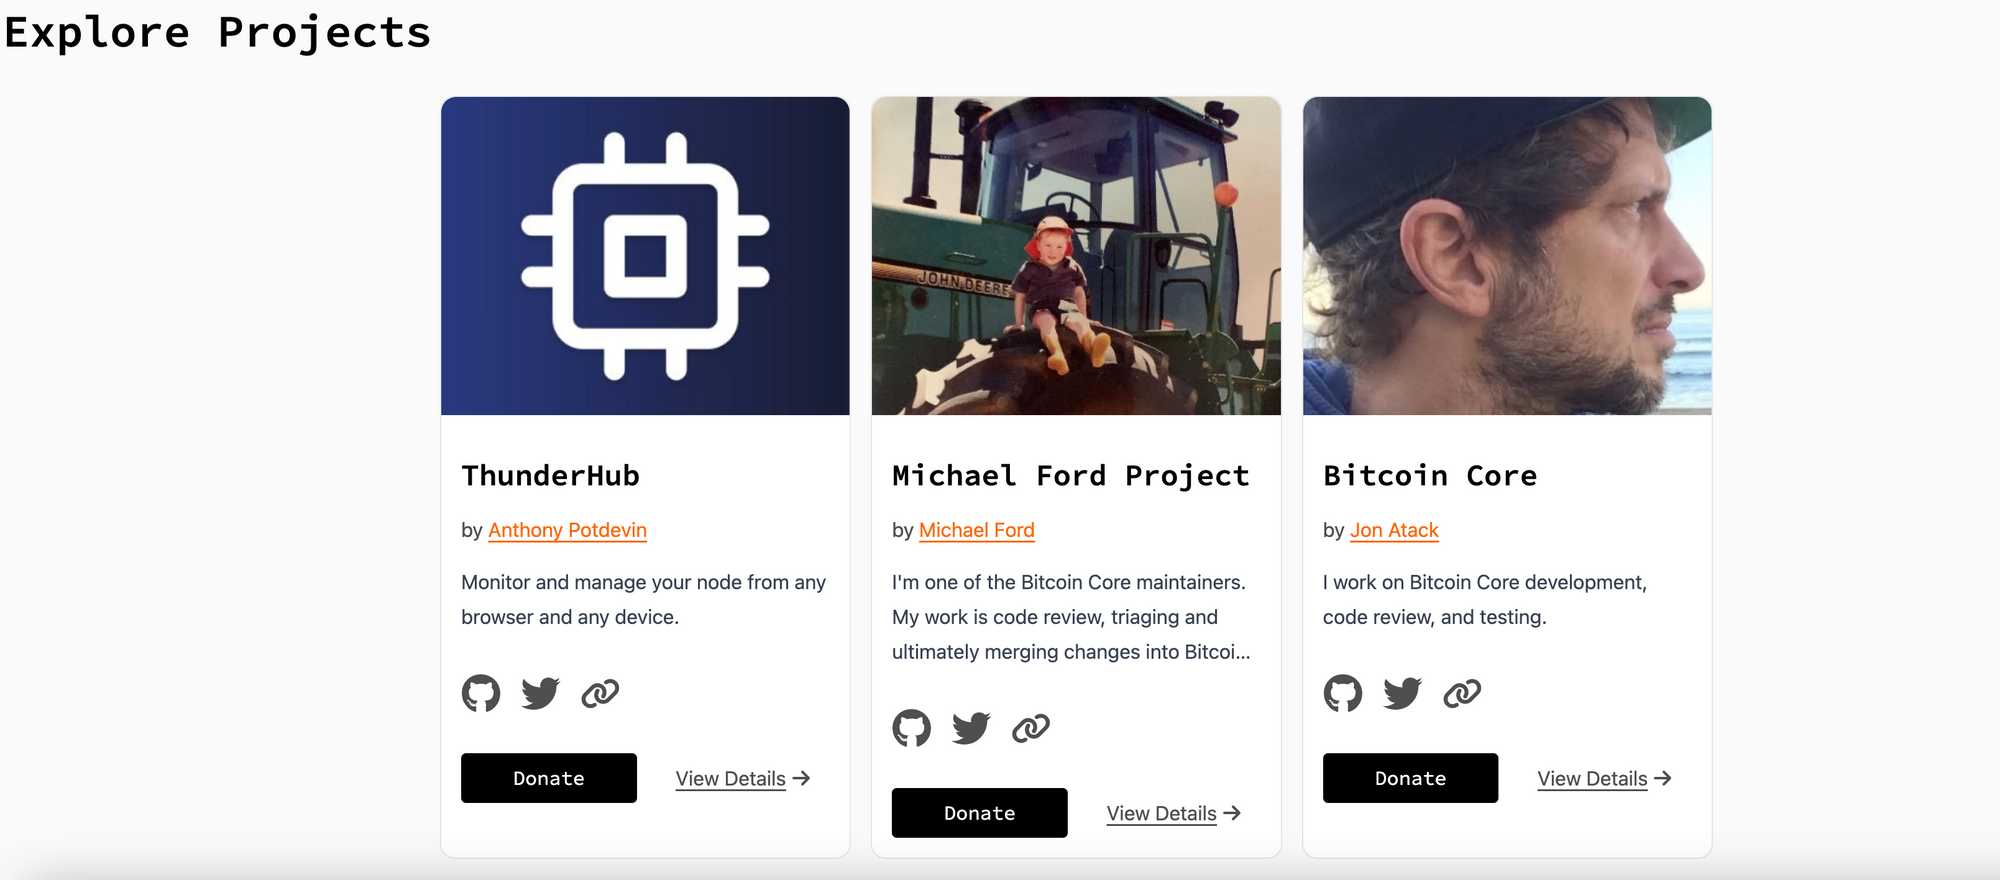Image resolution: width=2000 pixels, height=880 pixels.
Task: Open ThunderHub's Twitter bird icon
Action: coord(541,693)
